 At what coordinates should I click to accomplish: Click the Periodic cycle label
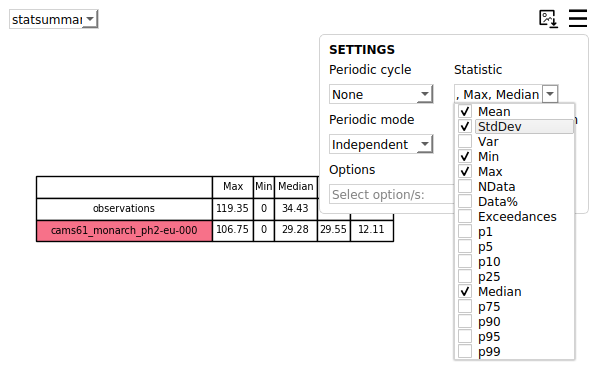[370, 70]
